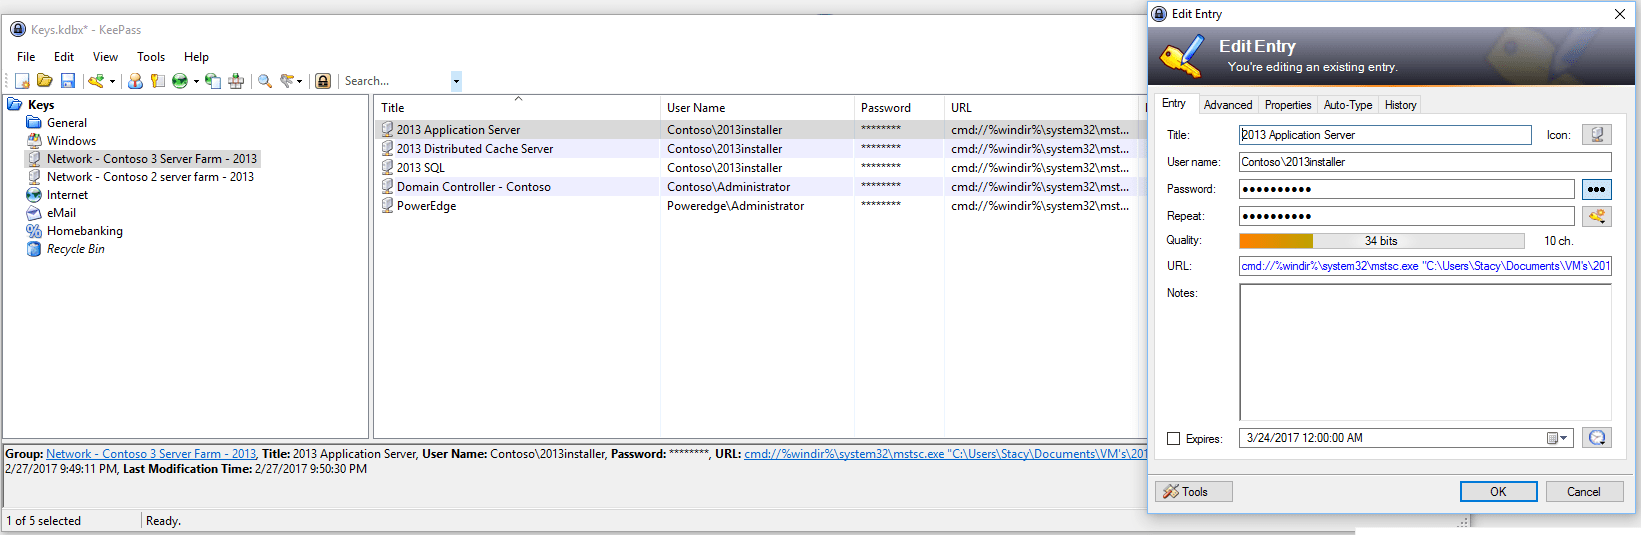Select Network - Contoso 2 server farm group
The height and width of the screenshot is (535, 1641).
tap(150, 177)
